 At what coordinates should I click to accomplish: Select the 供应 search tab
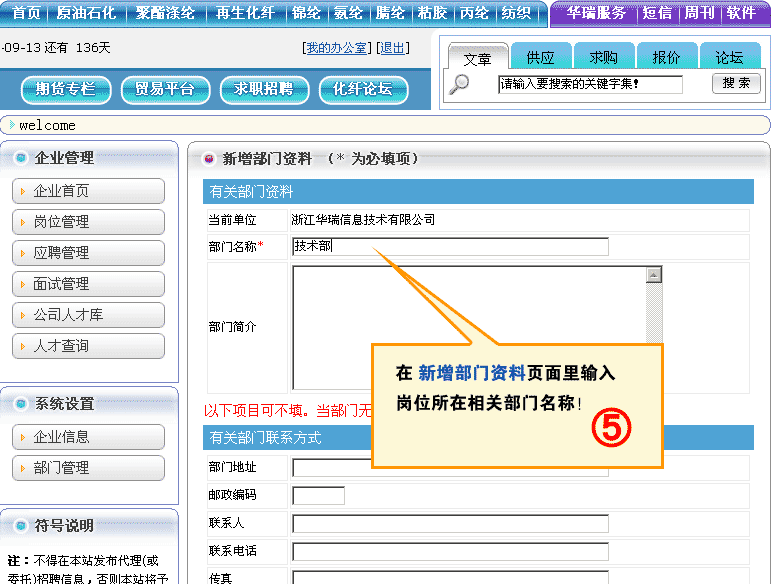[540, 58]
